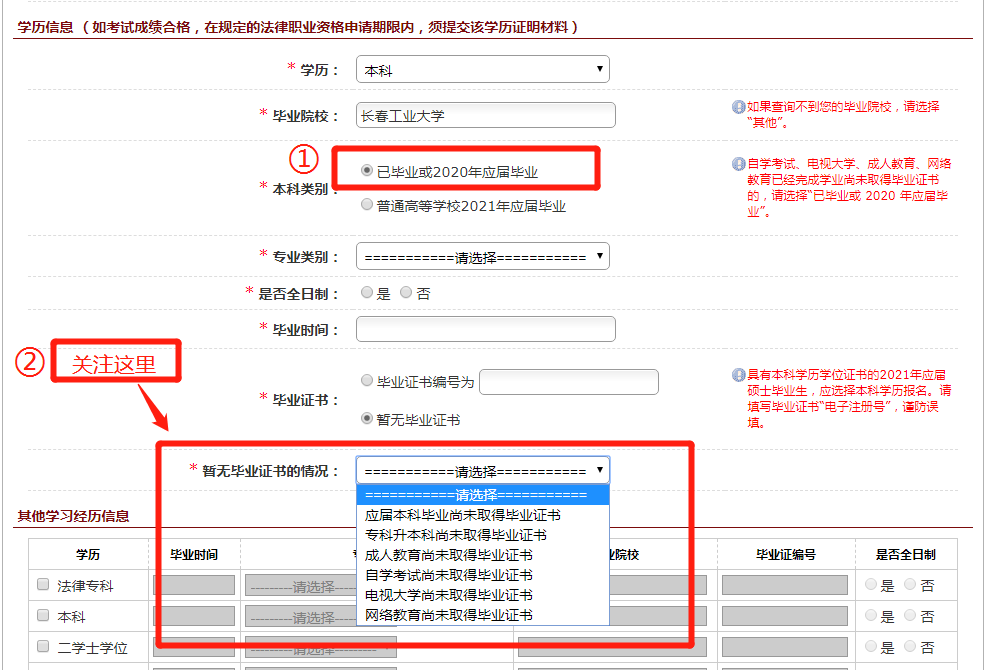Choose 是 for 是否全日制

tap(367, 293)
